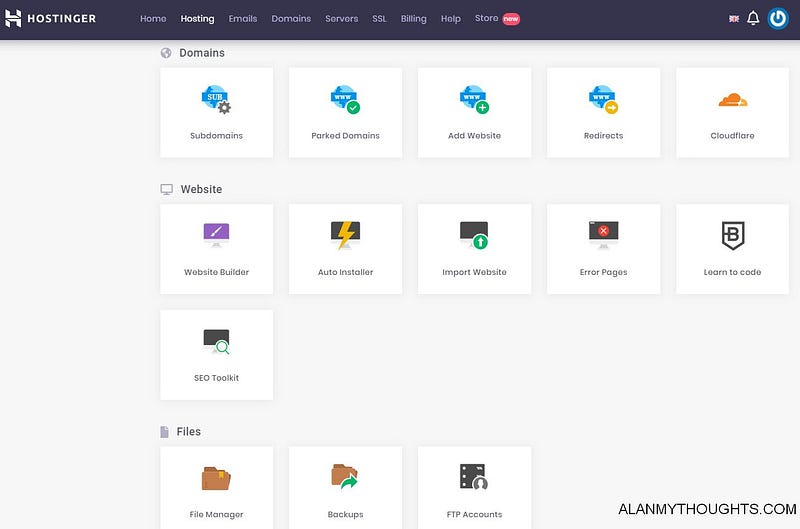
Task: Click the SEO Toolkit label
Action: [x=216, y=378]
